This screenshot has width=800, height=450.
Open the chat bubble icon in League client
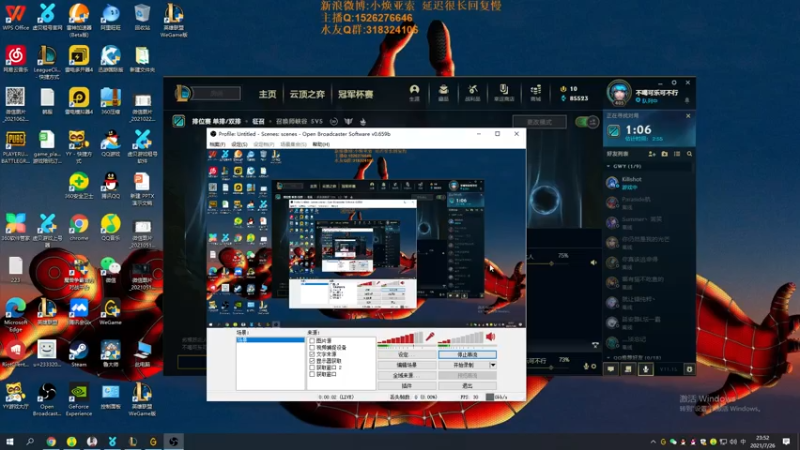tap(611, 369)
